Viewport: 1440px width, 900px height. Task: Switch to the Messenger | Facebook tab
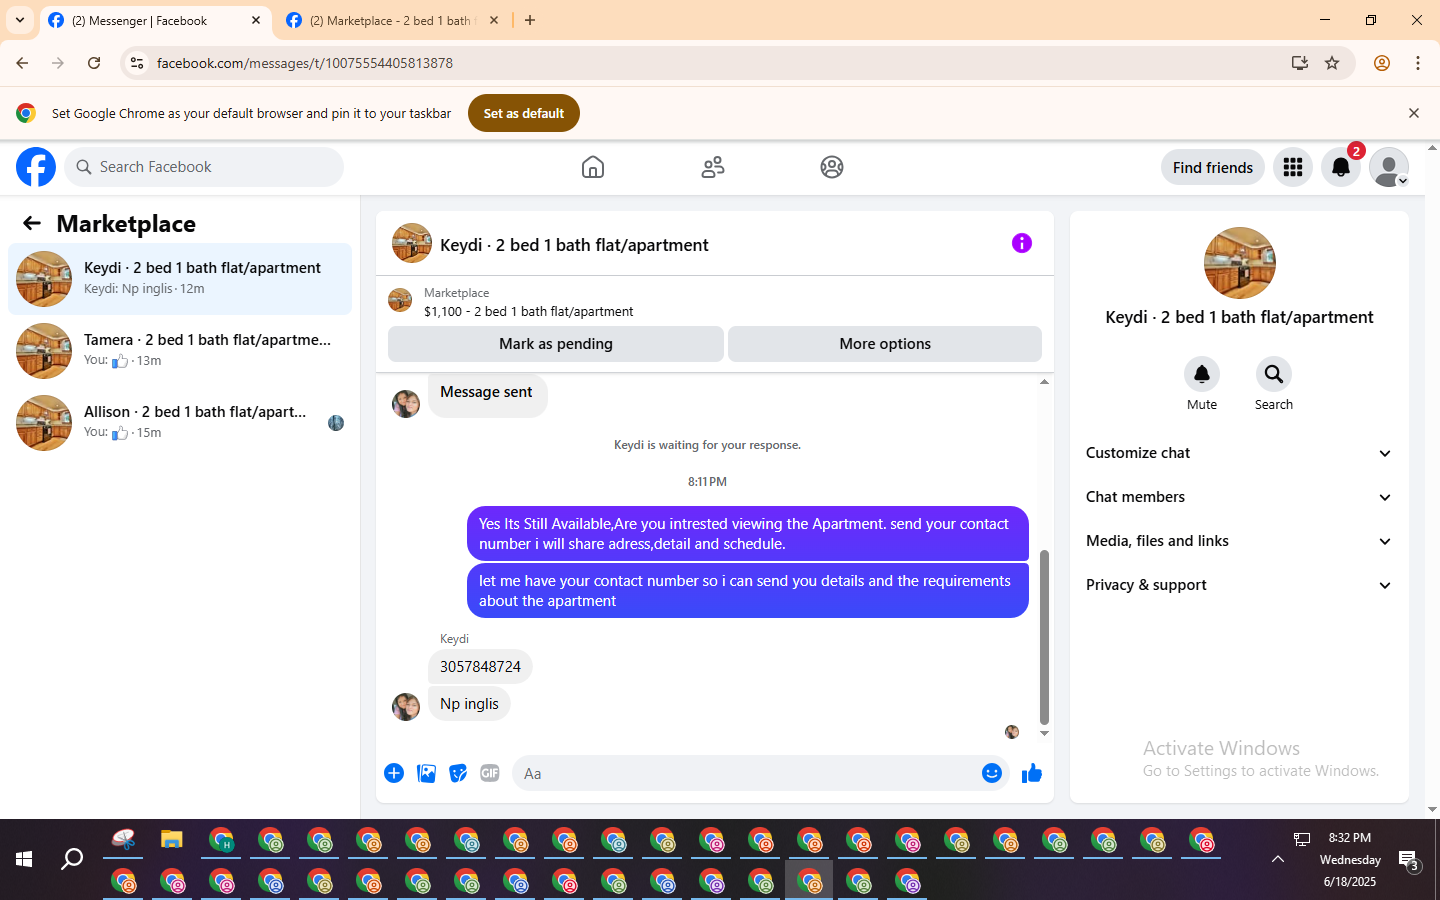(x=155, y=20)
